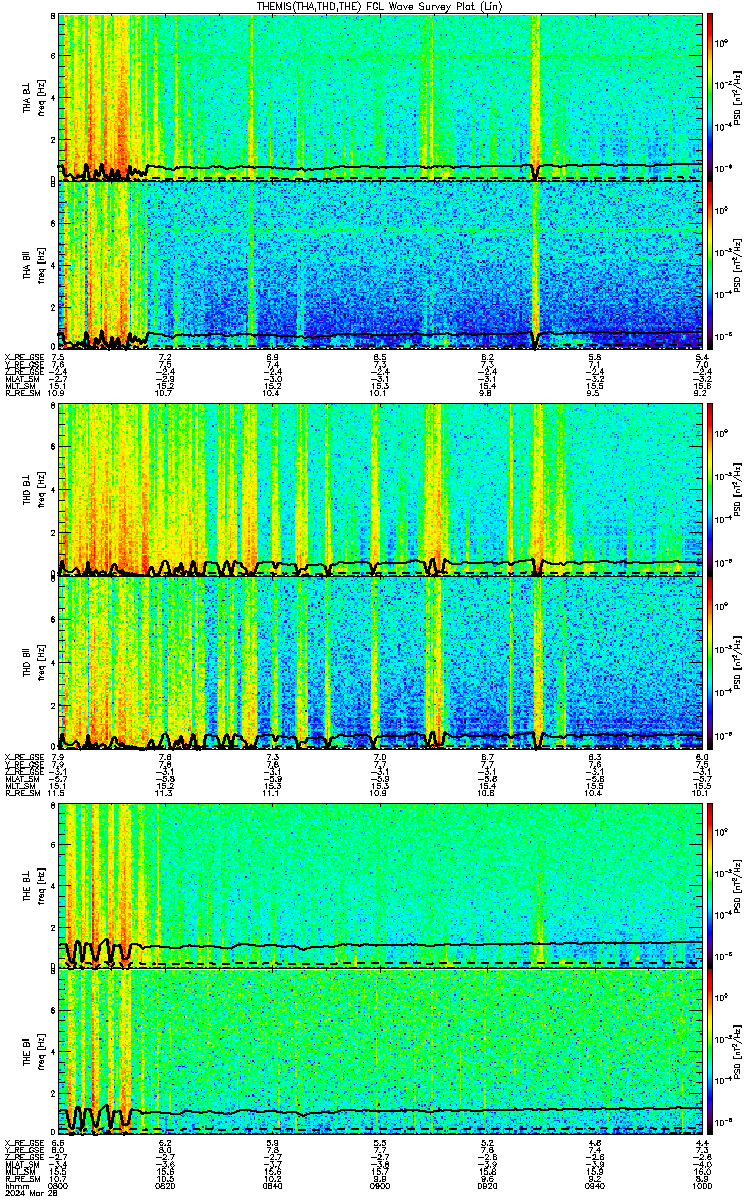
Task: Click the PSD [nT²/Hz] label beside THE B-parallel
Action: tap(738, 1053)
